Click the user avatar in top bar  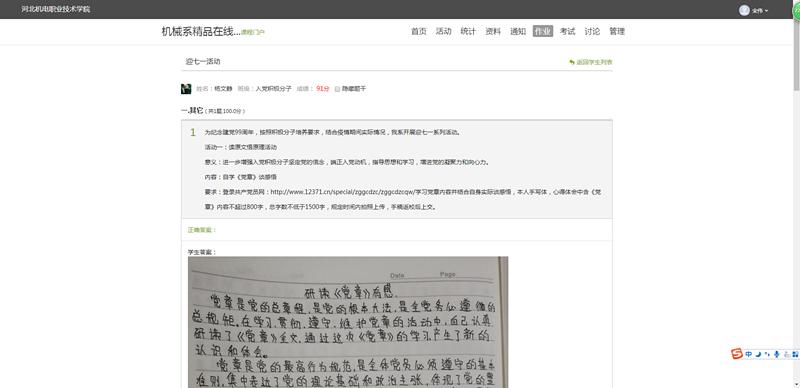pos(744,10)
